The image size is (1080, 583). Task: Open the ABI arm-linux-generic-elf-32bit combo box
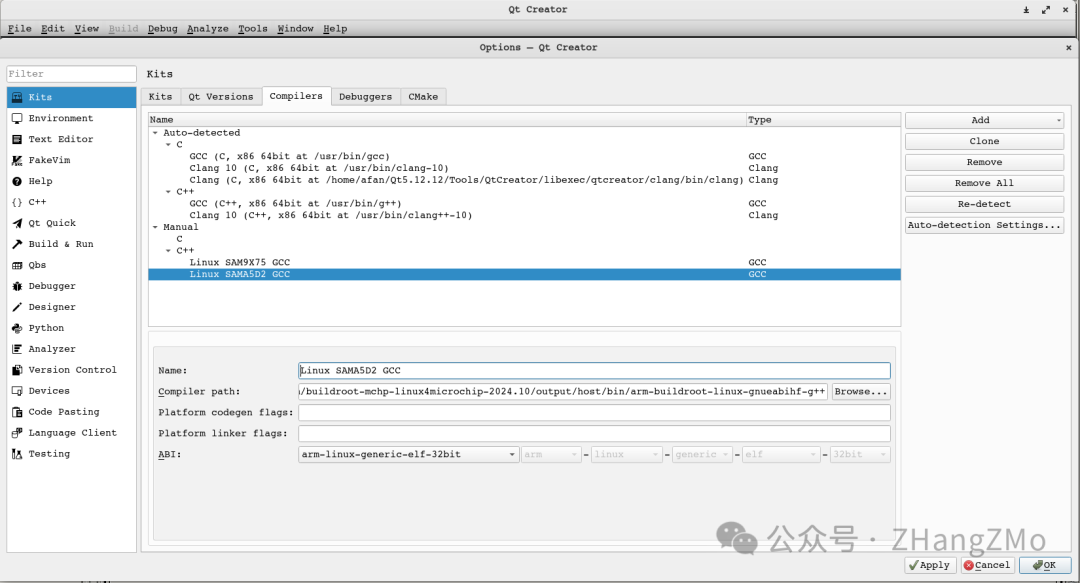pos(408,455)
